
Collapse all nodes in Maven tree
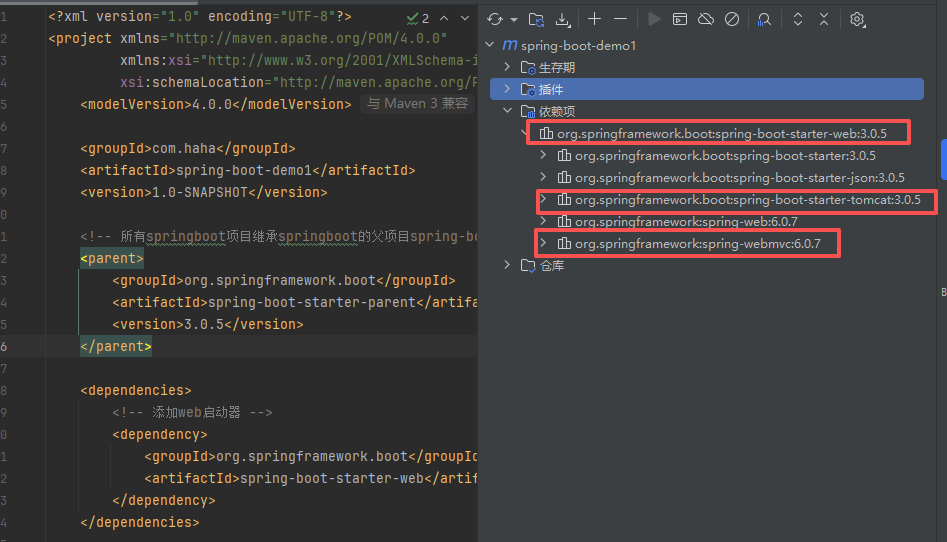click(824, 19)
